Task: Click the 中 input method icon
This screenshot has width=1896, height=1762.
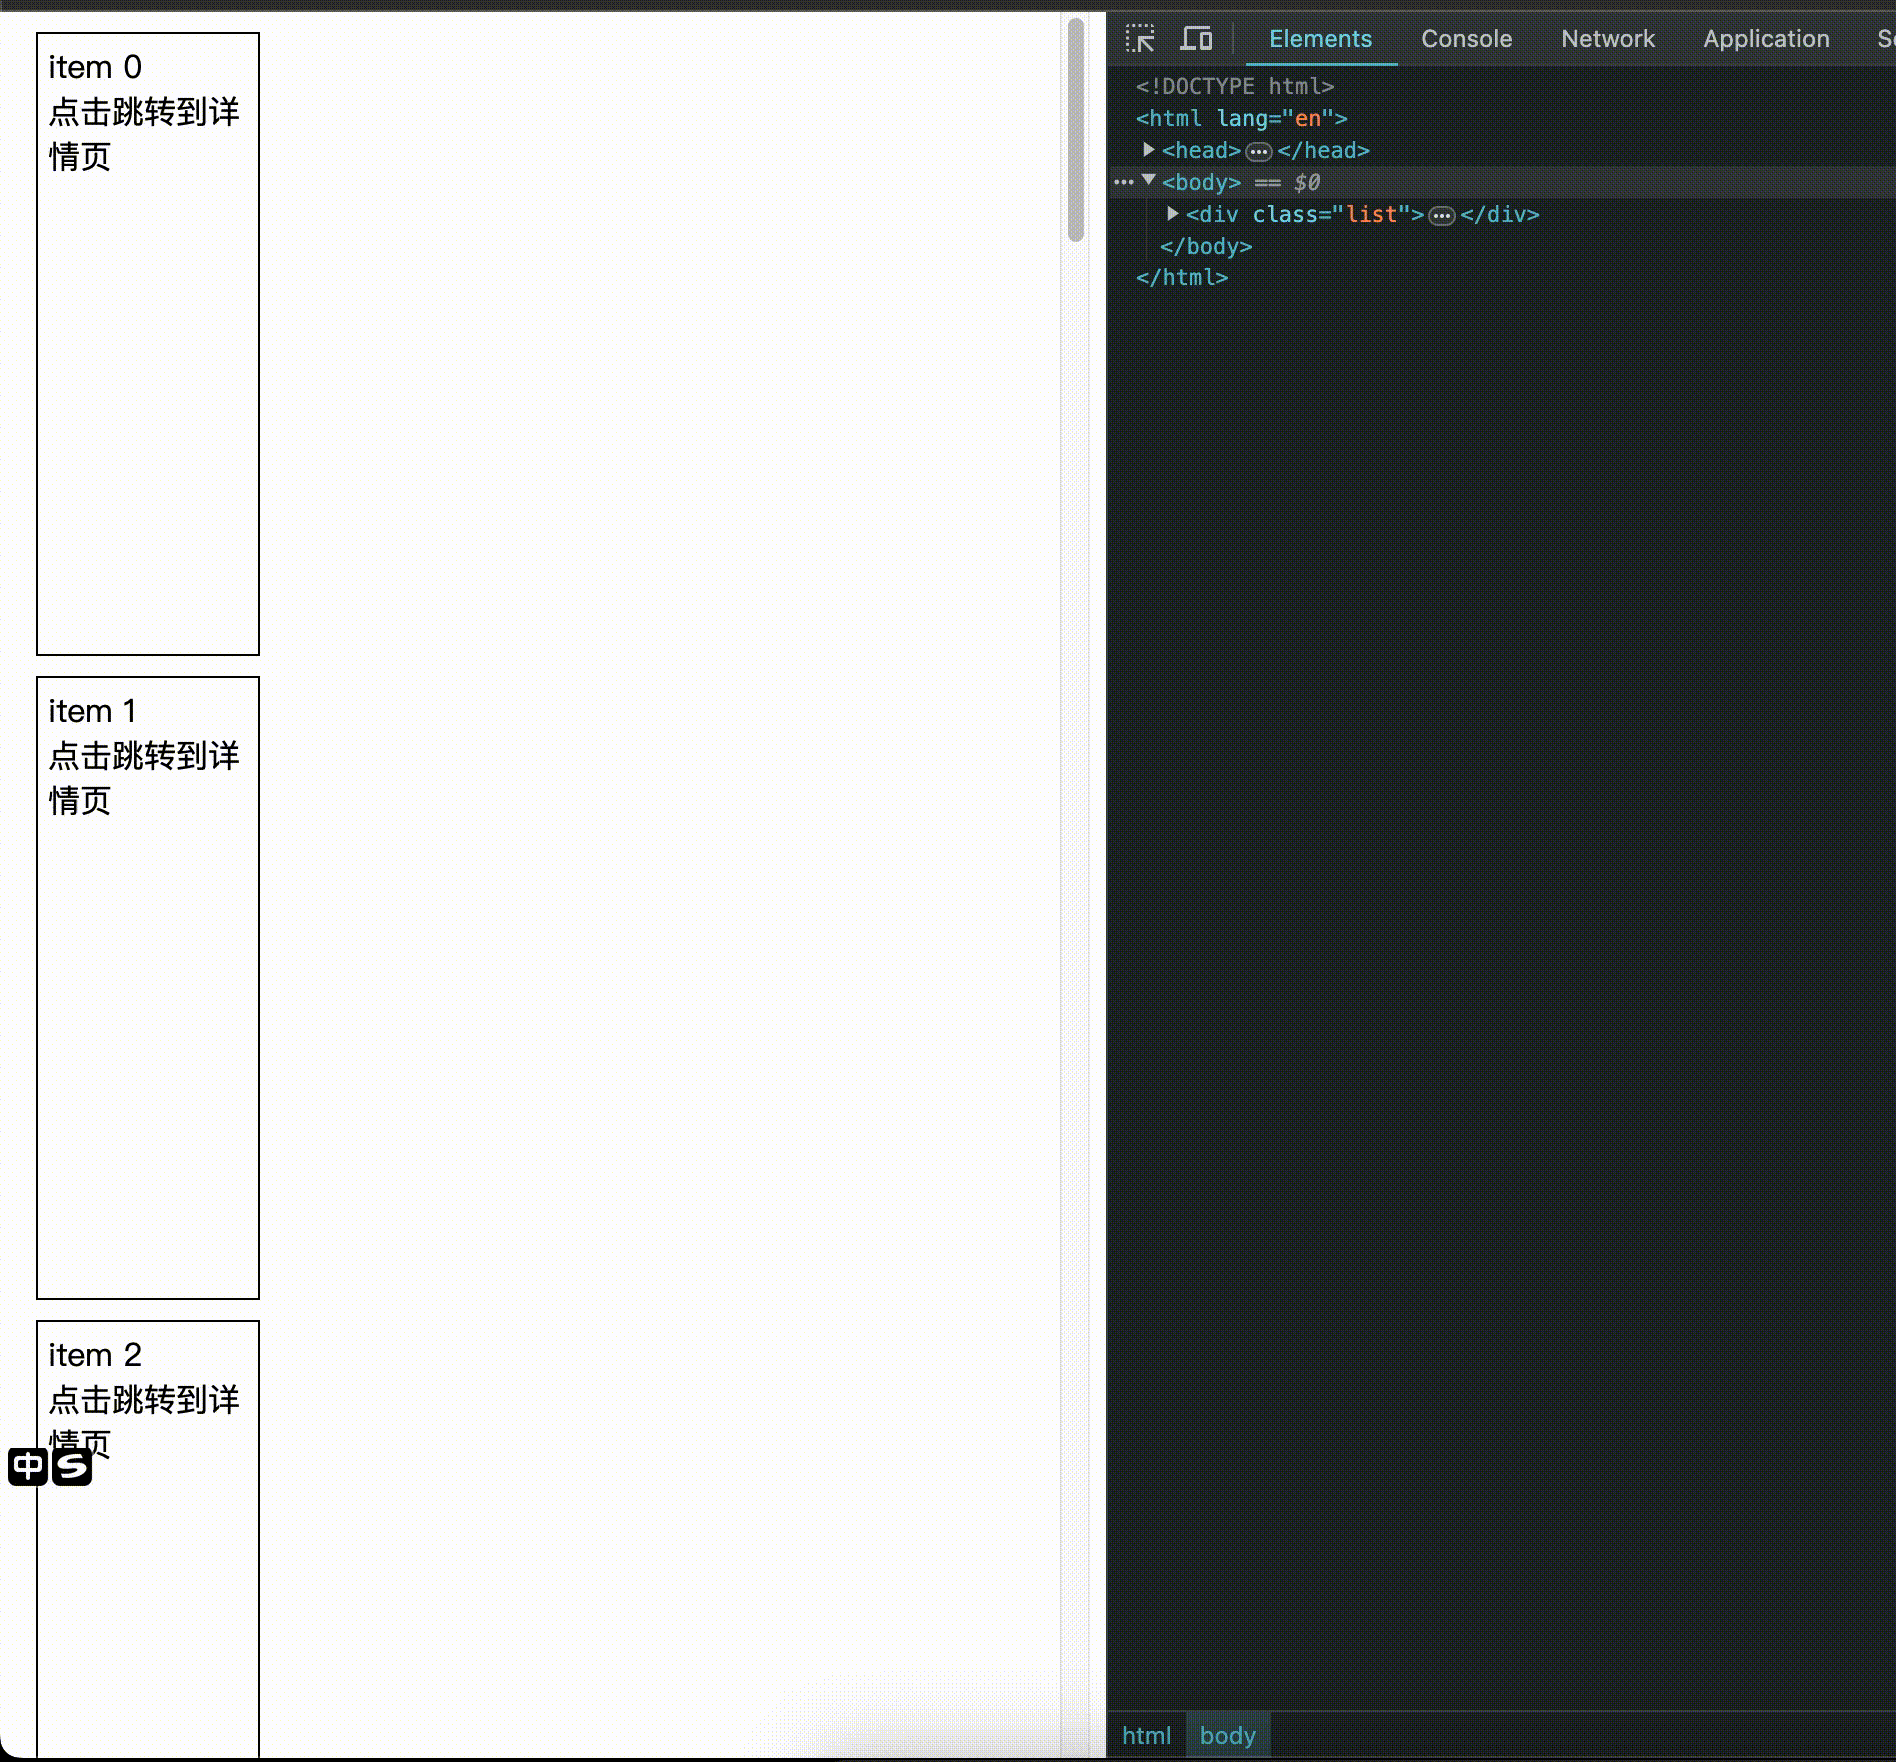Action: (26, 1467)
